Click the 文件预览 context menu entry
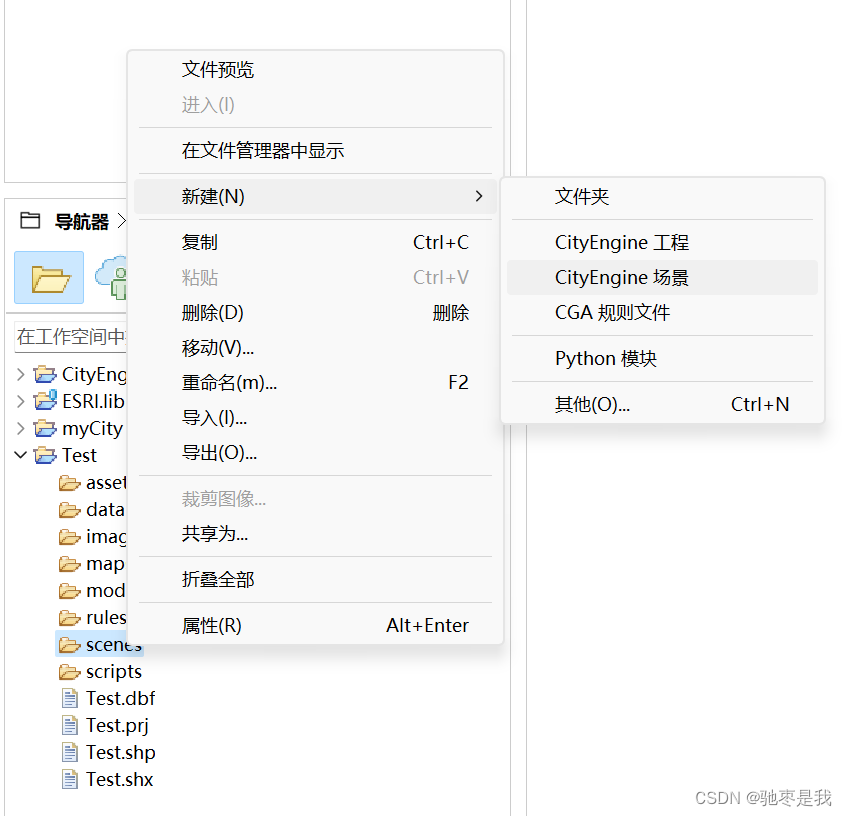 click(x=216, y=69)
